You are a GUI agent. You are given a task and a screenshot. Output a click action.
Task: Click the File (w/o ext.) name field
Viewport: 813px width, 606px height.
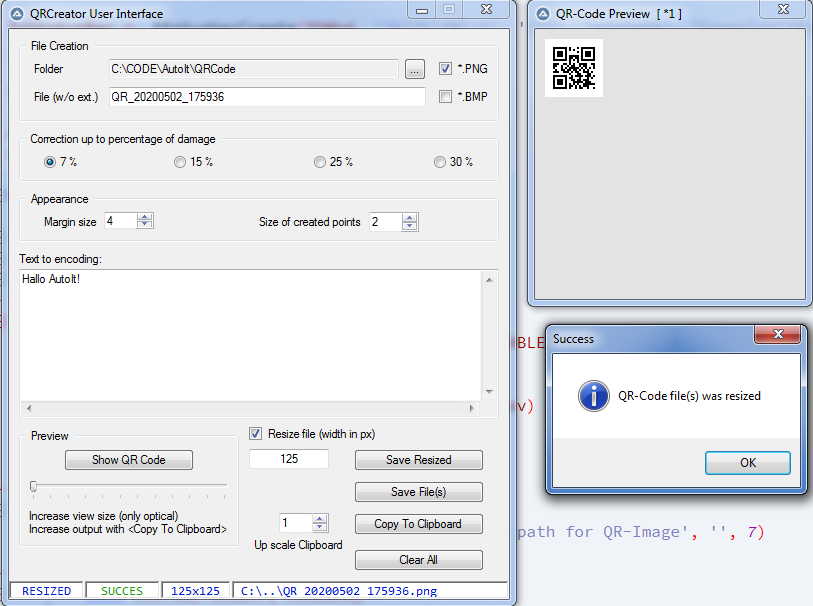266,97
